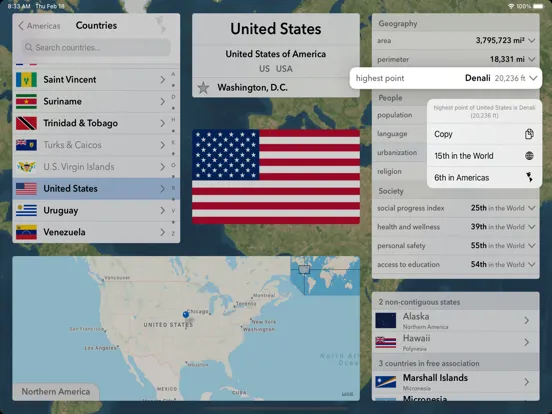Collapse the highest point dropdown chevron
The image size is (552, 414).
tap(533, 78)
